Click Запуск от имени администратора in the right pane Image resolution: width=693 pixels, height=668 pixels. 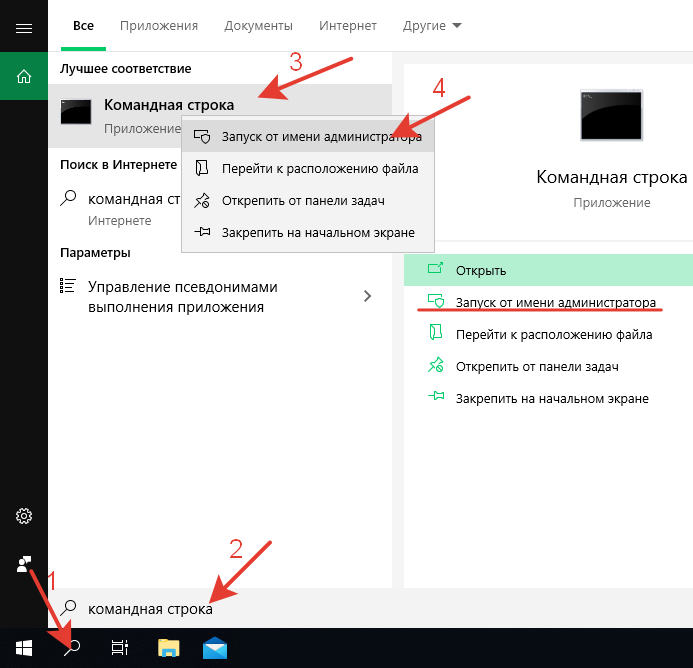coord(548,302)
